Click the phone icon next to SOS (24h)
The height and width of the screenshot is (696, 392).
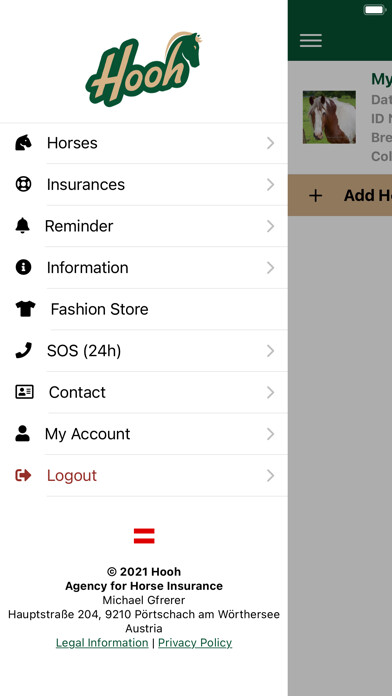coord(23,351)
